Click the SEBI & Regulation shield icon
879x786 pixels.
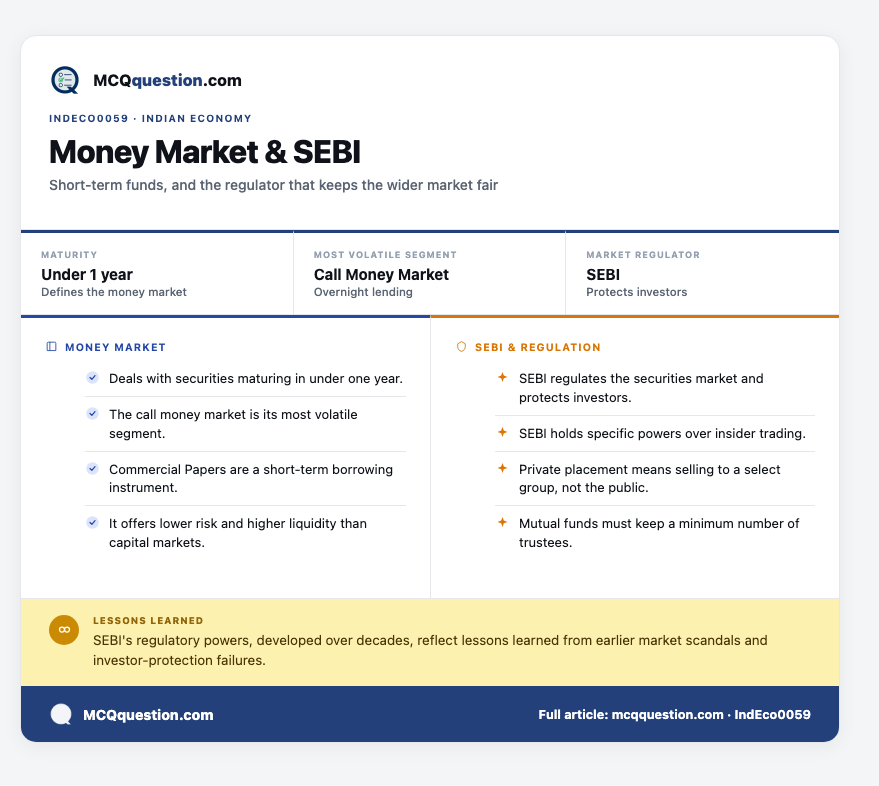[x=461, y=346]
